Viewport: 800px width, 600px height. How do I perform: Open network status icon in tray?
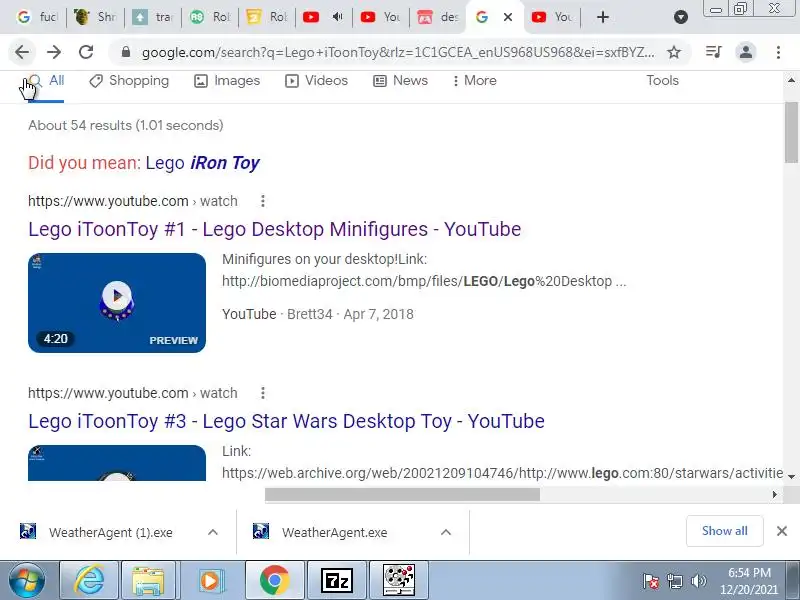click(x=674, y=581)
